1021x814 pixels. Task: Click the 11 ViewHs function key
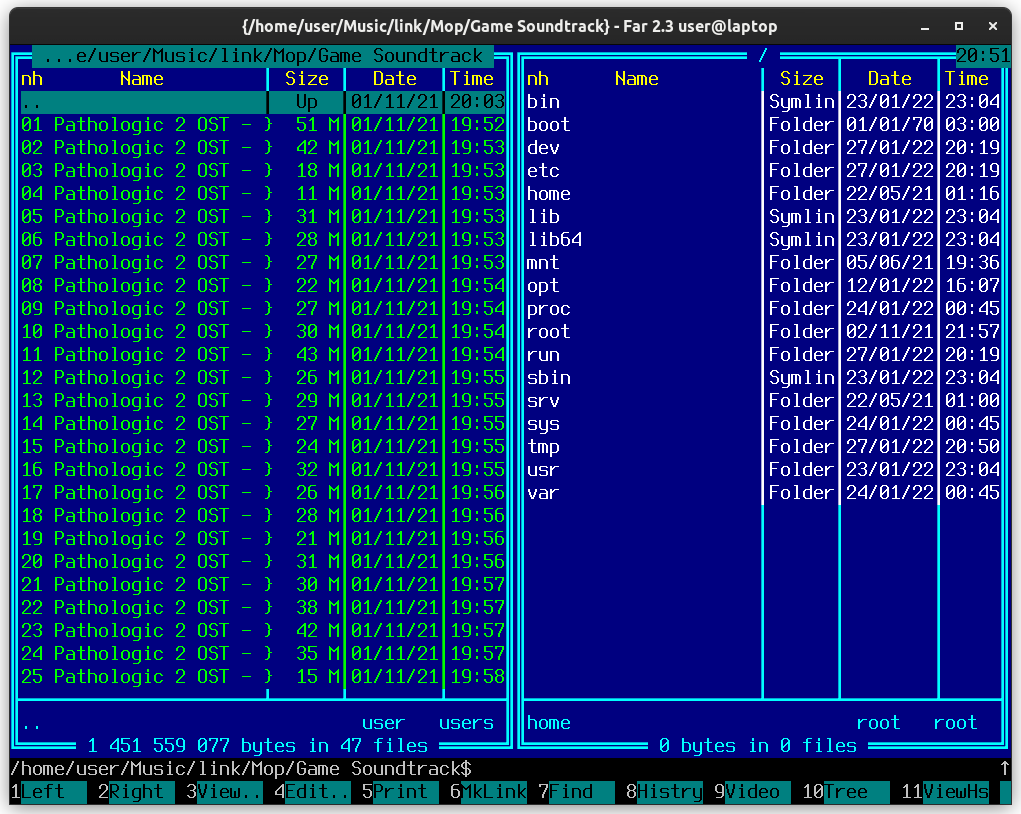945,792
